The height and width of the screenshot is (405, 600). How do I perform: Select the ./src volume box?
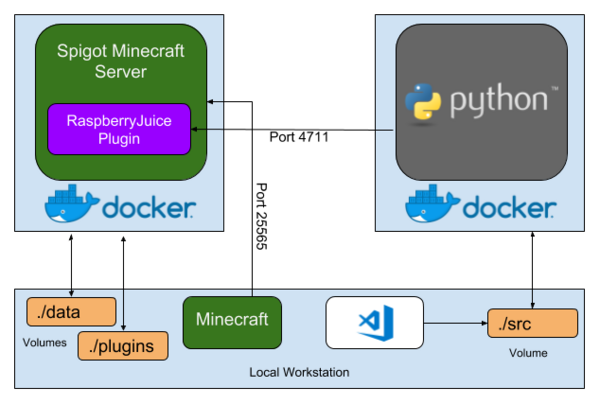(x=532, y=323)
